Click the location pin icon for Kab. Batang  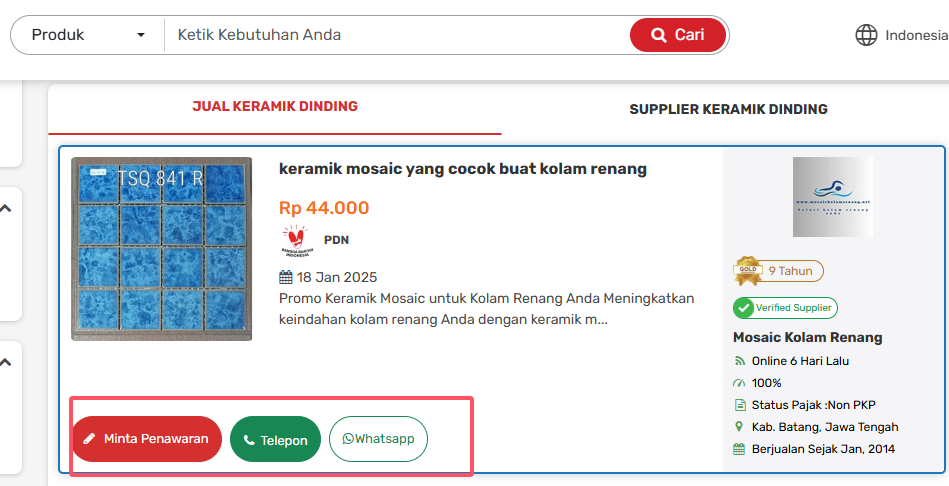coord(739,427)
